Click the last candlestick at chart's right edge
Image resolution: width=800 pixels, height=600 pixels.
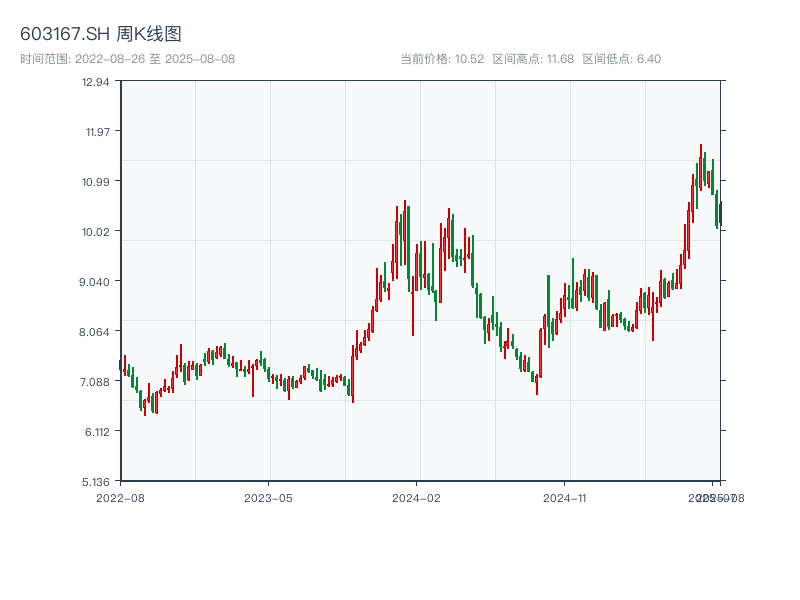pyautogui.click(x=719, y=214)
